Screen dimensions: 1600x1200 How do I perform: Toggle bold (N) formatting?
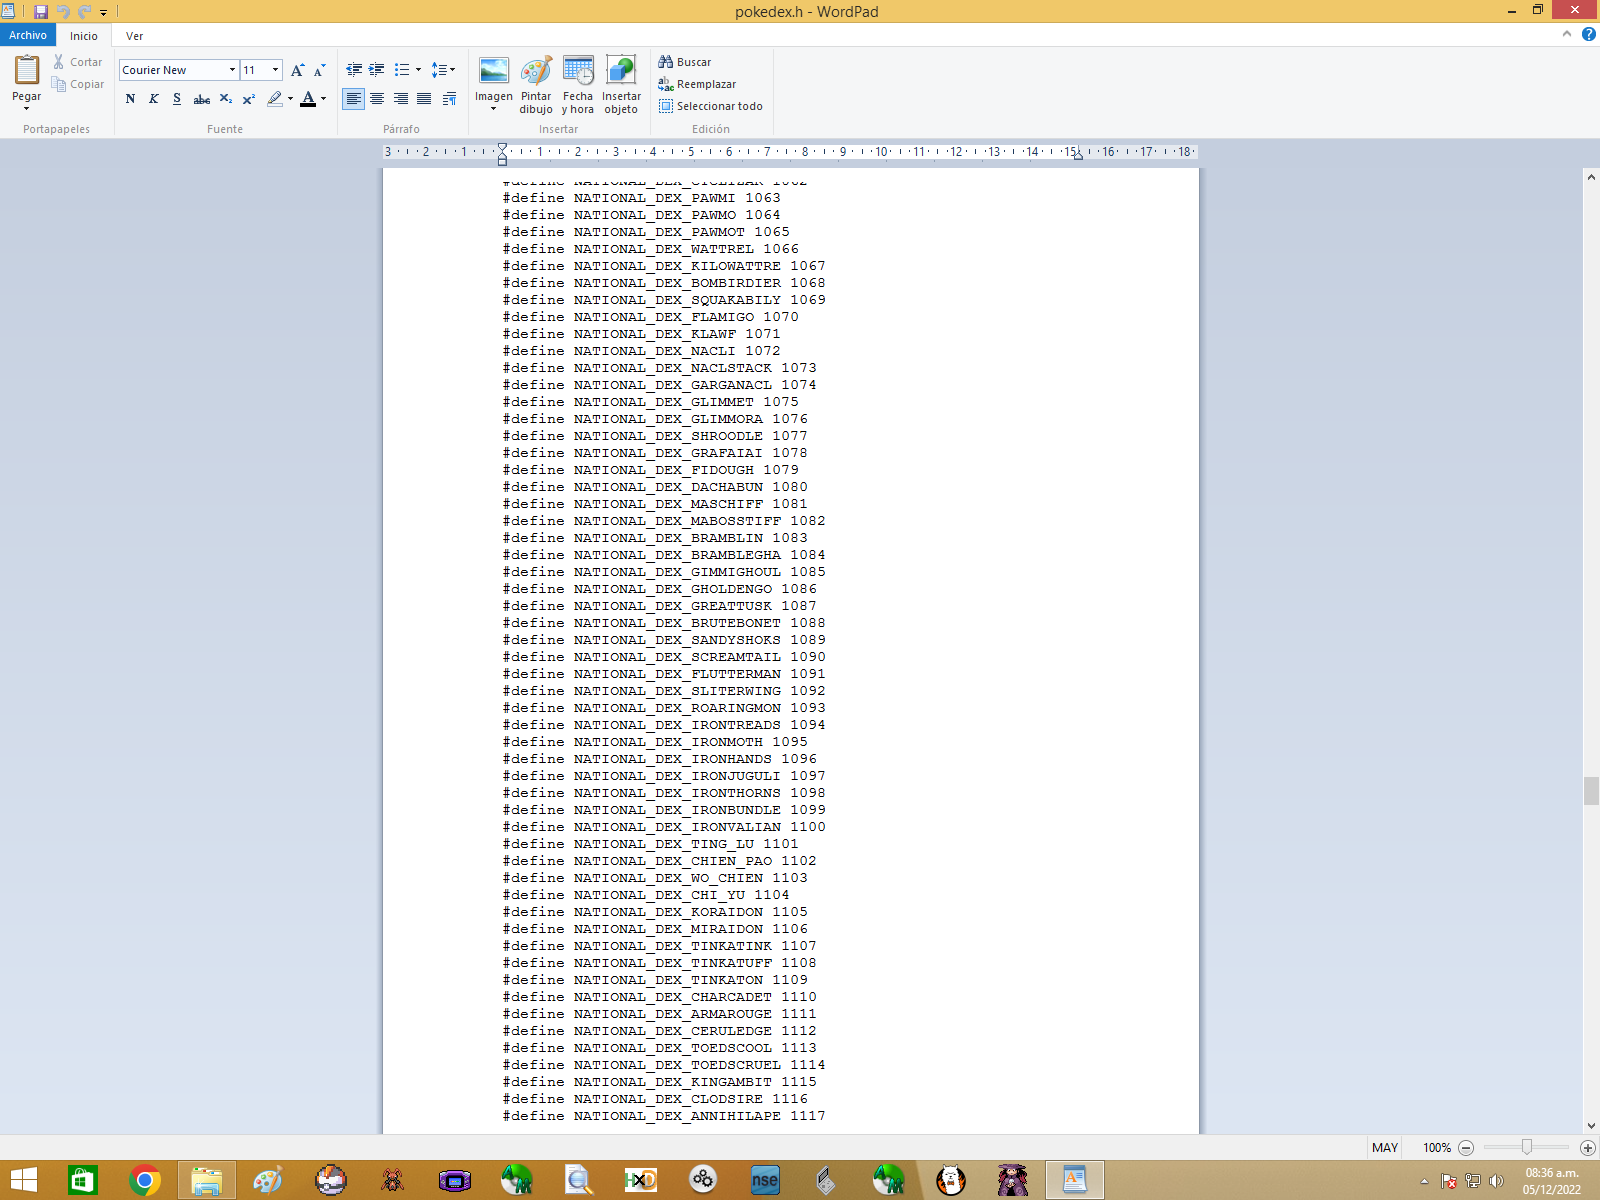pos(130,99)
